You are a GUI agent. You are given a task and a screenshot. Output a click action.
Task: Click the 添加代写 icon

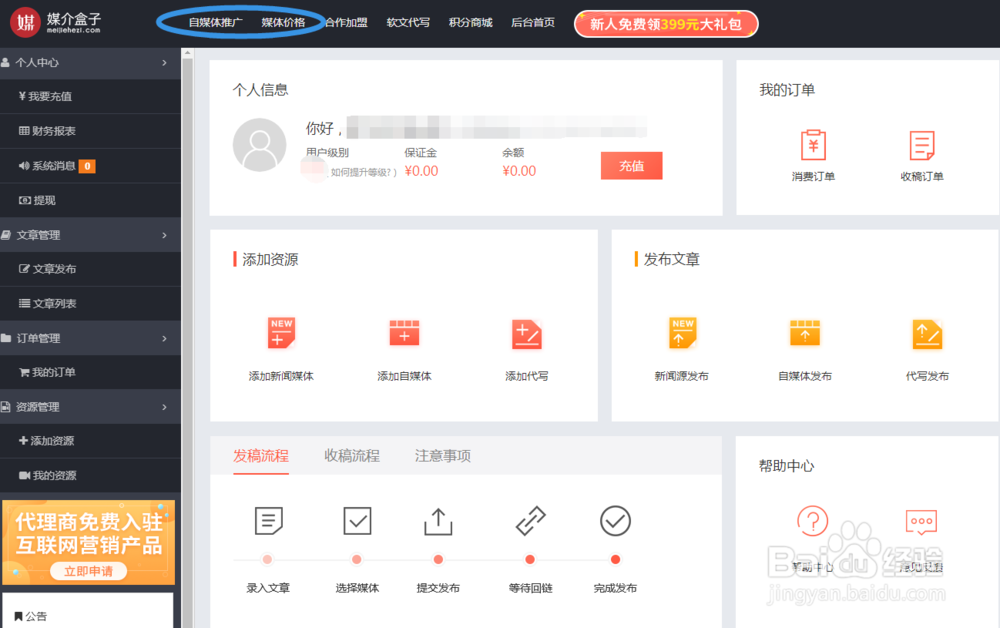tap(527, 335)
